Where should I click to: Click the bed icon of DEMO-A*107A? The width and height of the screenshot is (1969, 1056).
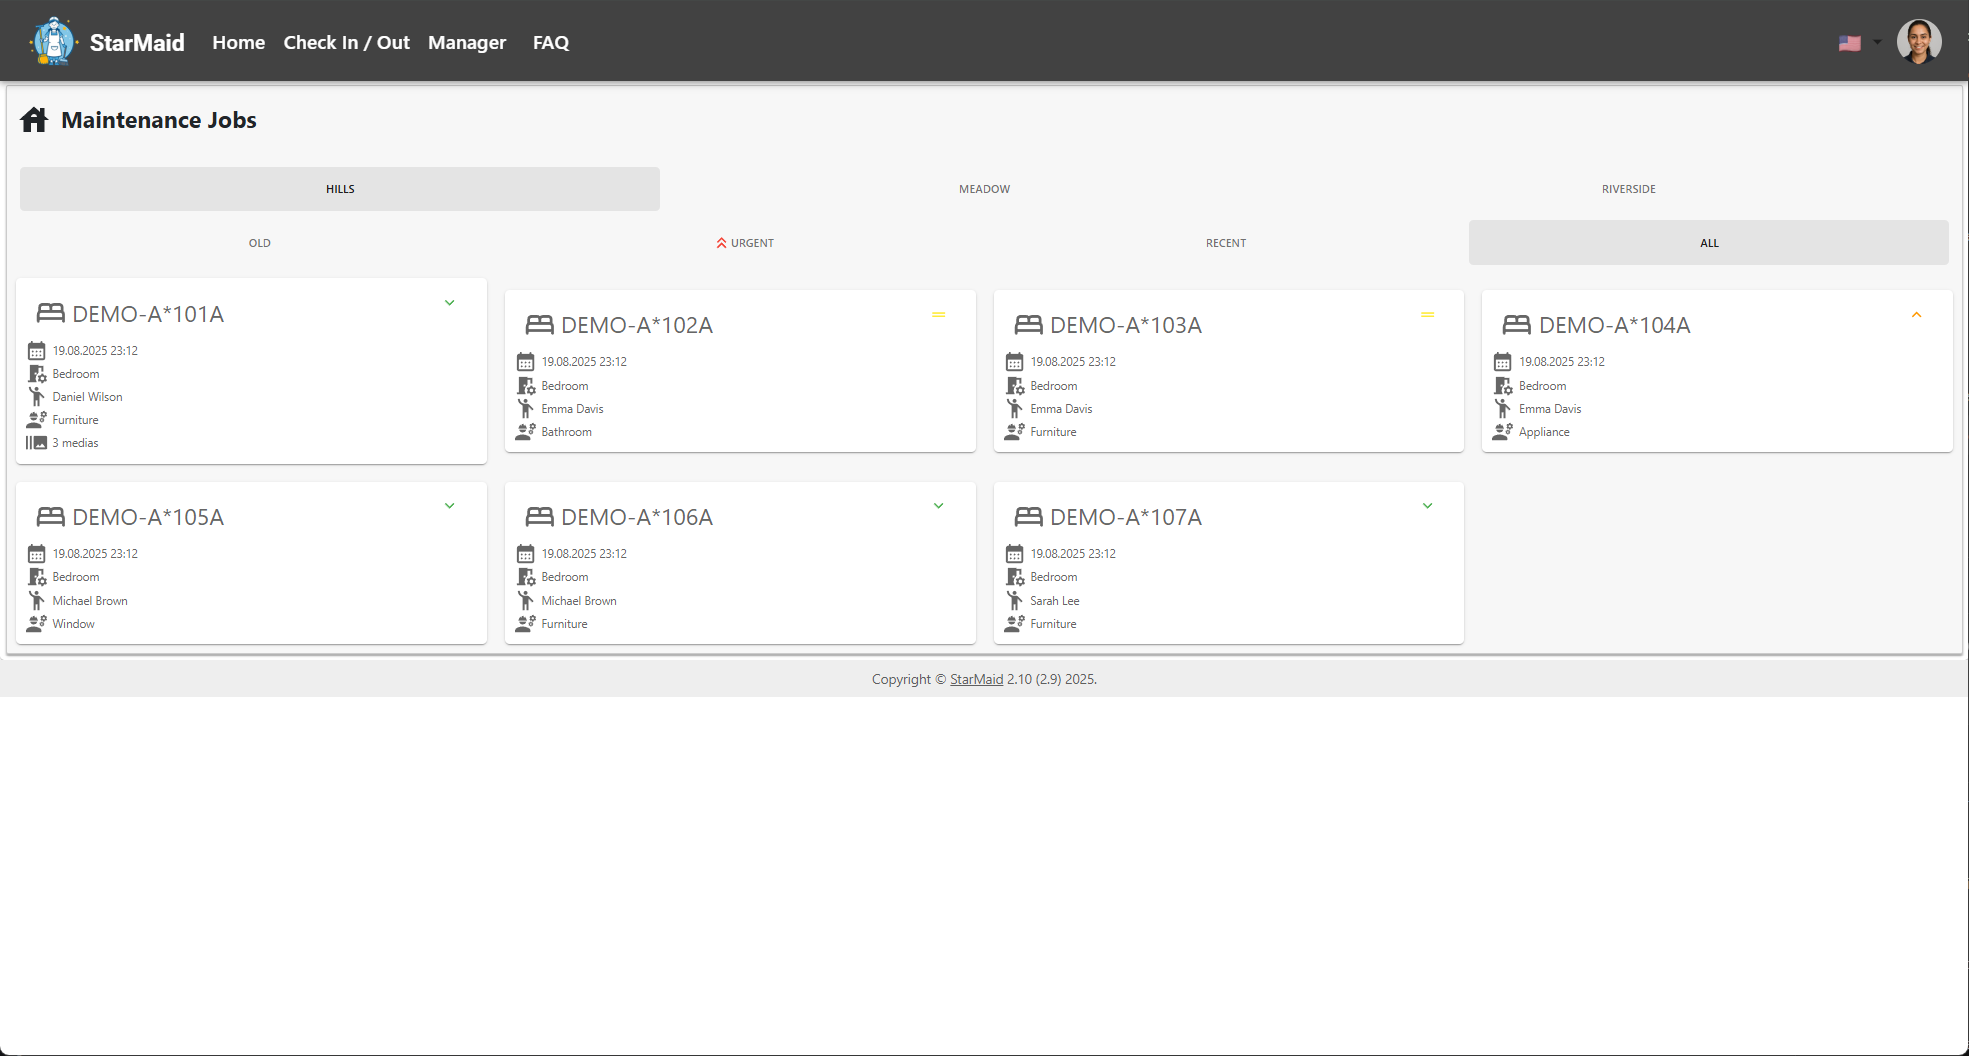coord(1028,517)
